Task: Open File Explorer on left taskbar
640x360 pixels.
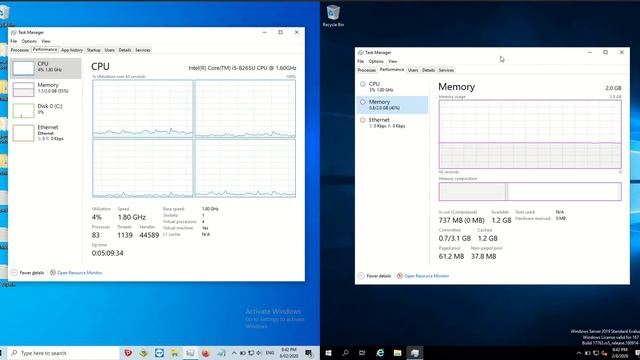Action: click(175, 353)
